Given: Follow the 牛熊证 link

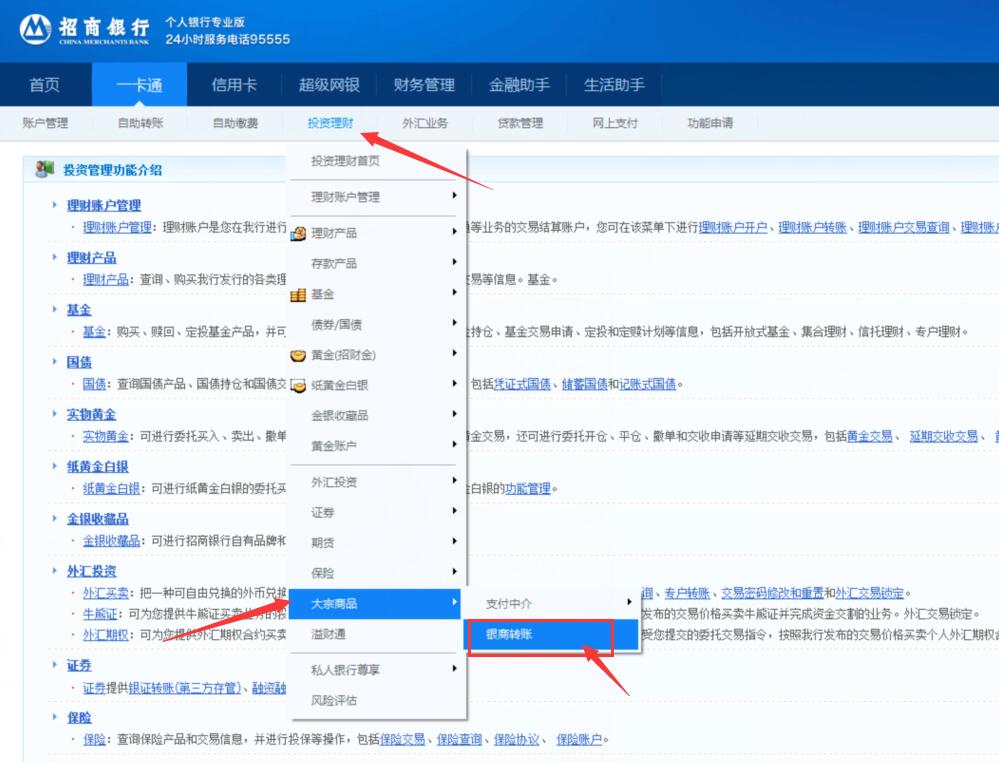Looking at the screenshot, I should tap(99, 614).
